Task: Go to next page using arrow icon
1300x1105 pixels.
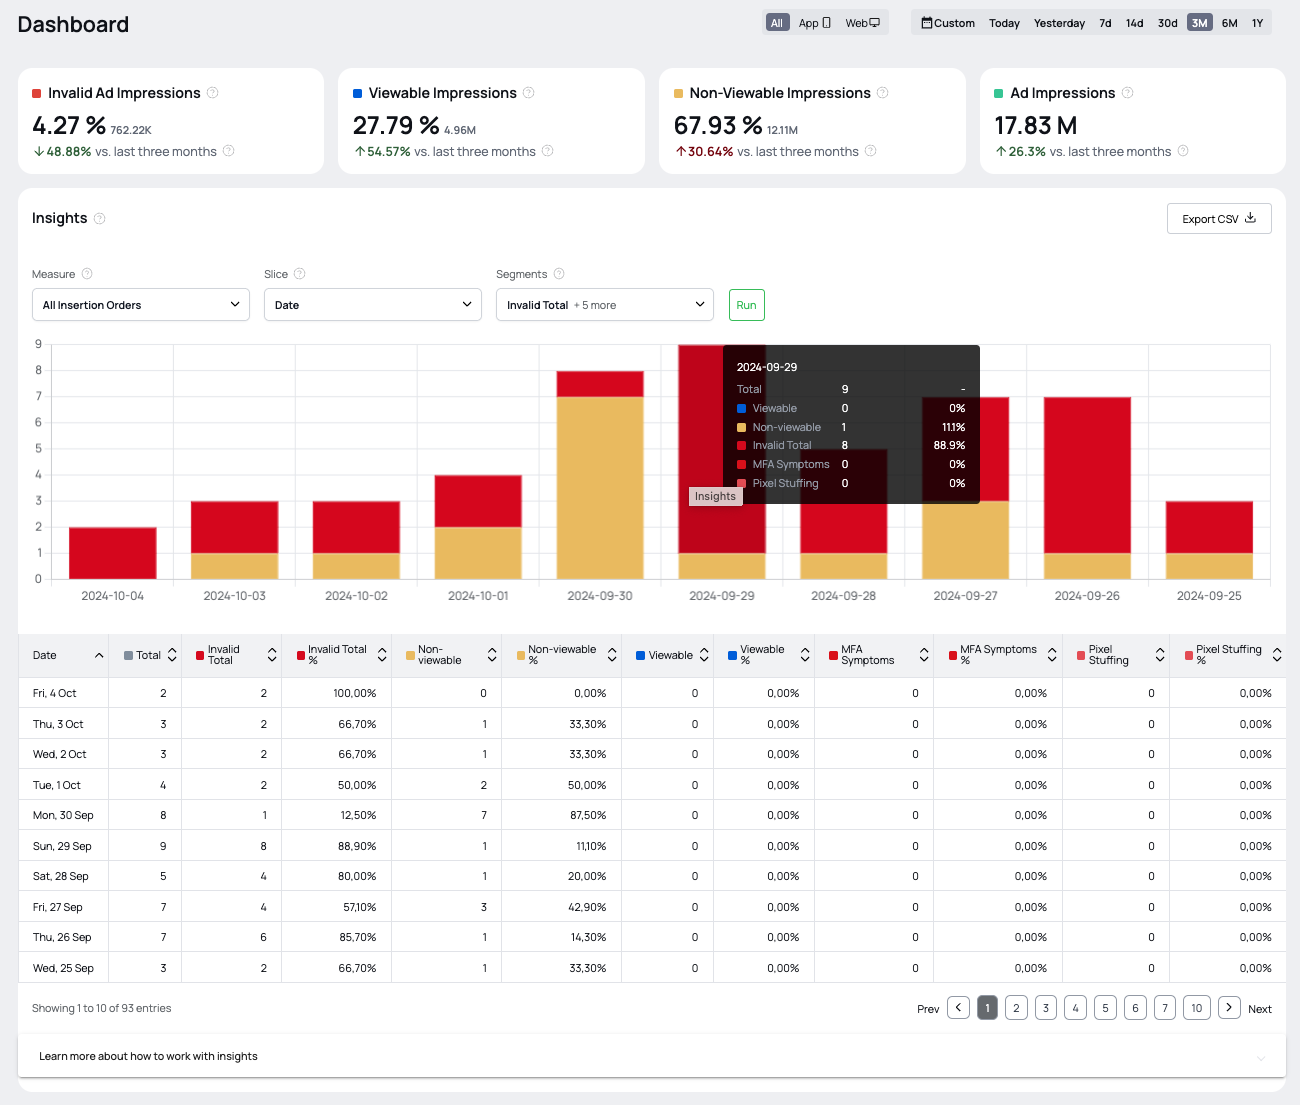Action: click(1230, 1008)
